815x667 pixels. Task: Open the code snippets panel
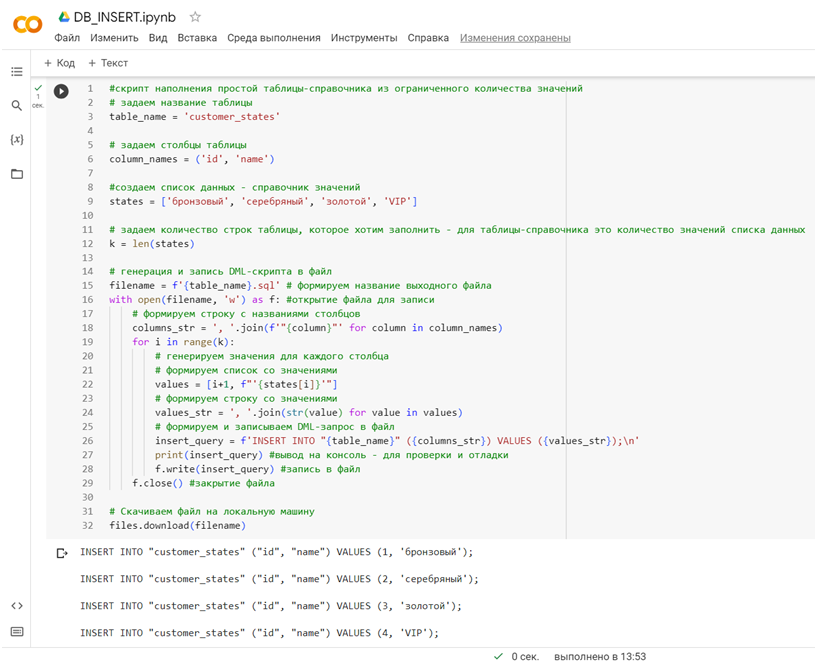tap(17, 606)
